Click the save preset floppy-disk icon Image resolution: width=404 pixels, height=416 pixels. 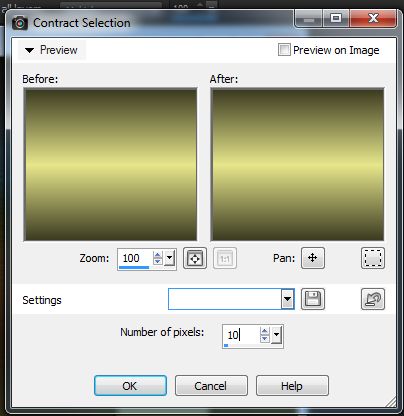(x=313, y=299)
